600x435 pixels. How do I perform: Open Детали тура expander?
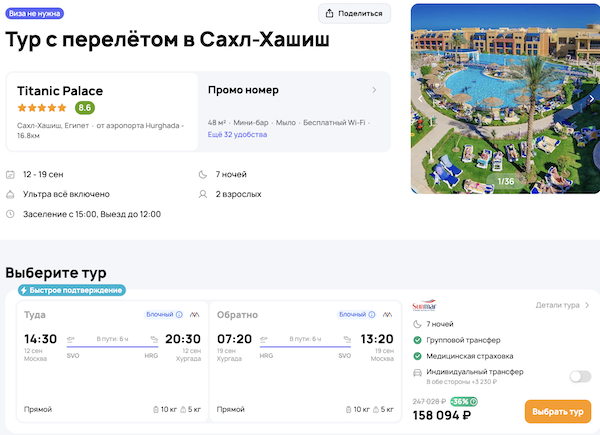click(563, 305)
